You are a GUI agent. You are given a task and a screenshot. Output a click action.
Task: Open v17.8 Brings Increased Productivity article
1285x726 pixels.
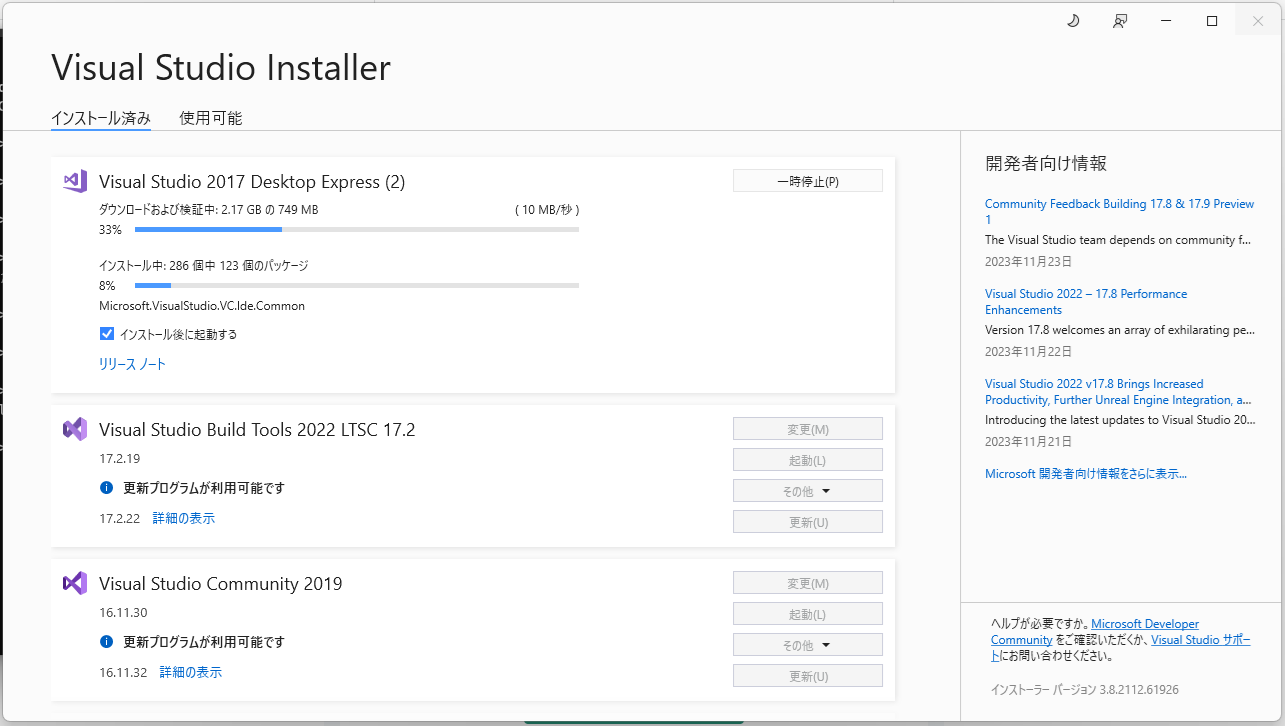pos(1118,392)
